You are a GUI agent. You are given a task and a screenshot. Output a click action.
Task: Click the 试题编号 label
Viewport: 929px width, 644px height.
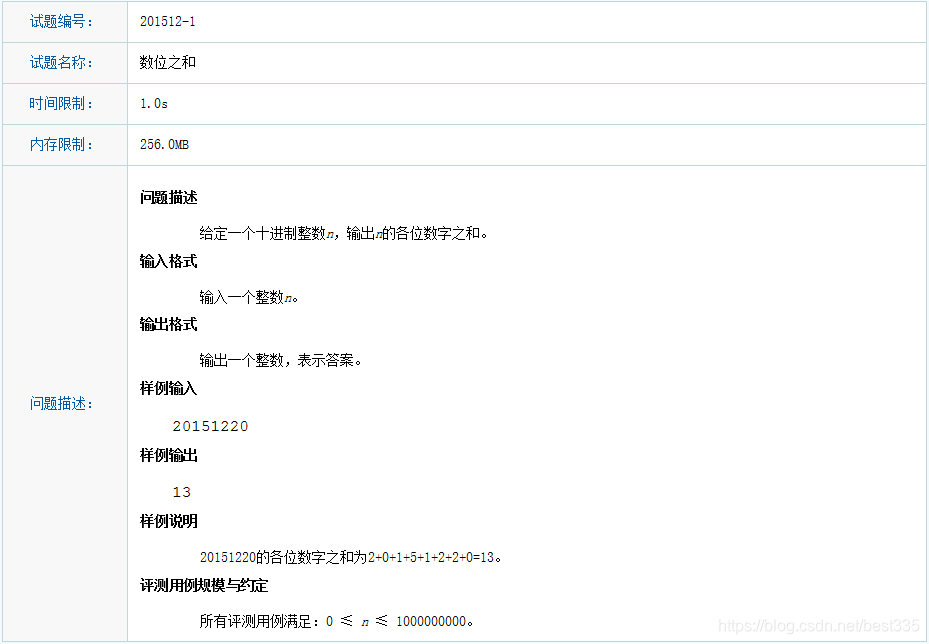pos(62,22)
